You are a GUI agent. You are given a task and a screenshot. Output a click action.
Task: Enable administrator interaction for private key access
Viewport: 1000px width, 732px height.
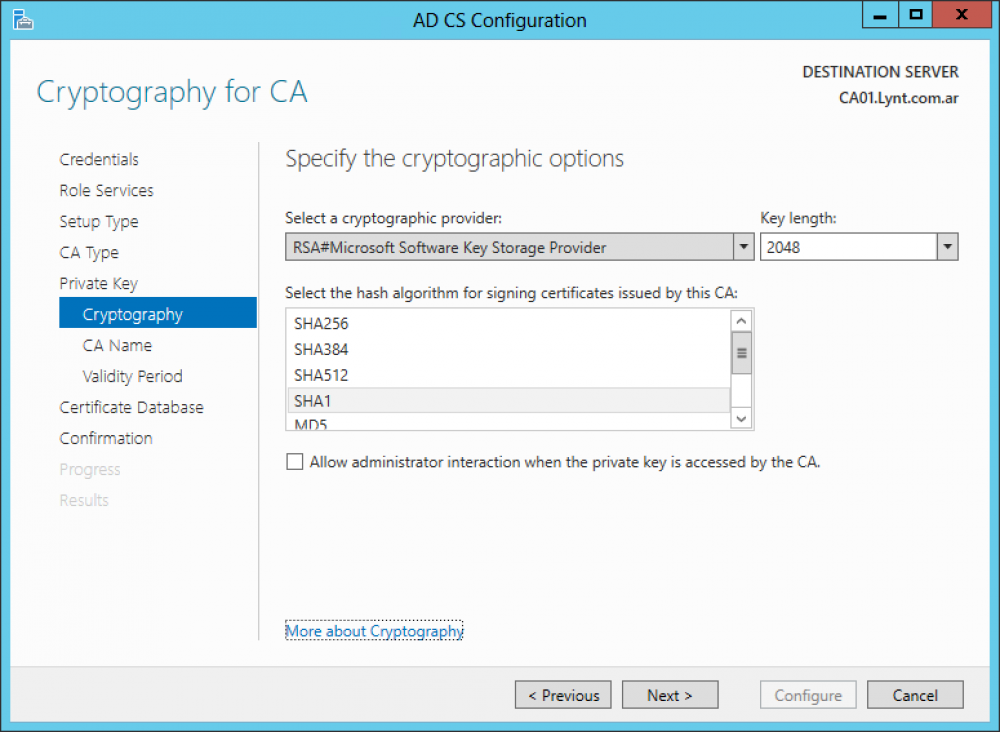[295, 462]
